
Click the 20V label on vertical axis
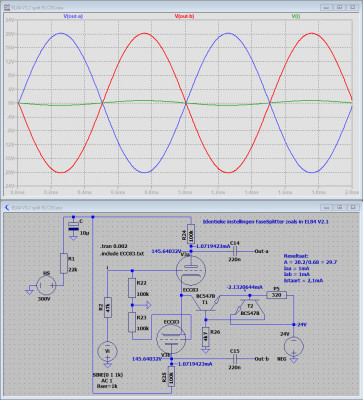click(10, 34)
